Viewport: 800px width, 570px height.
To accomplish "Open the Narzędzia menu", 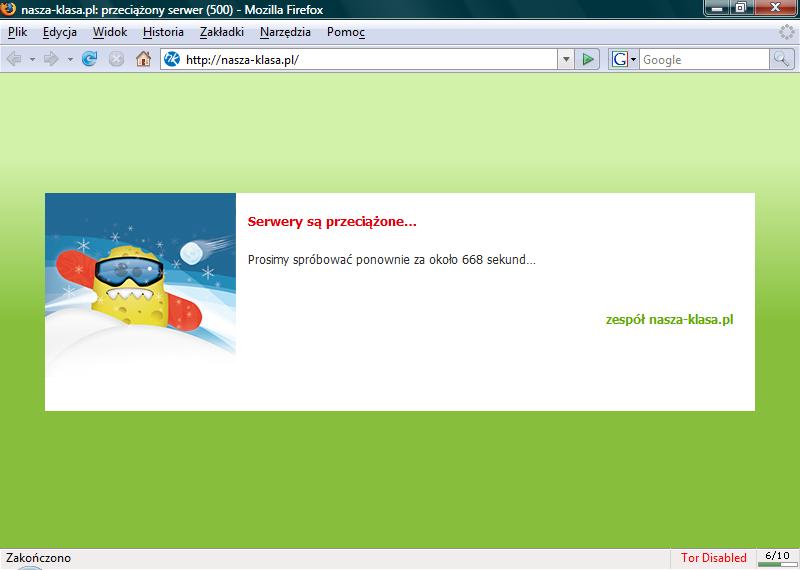I will click(285, 32).
